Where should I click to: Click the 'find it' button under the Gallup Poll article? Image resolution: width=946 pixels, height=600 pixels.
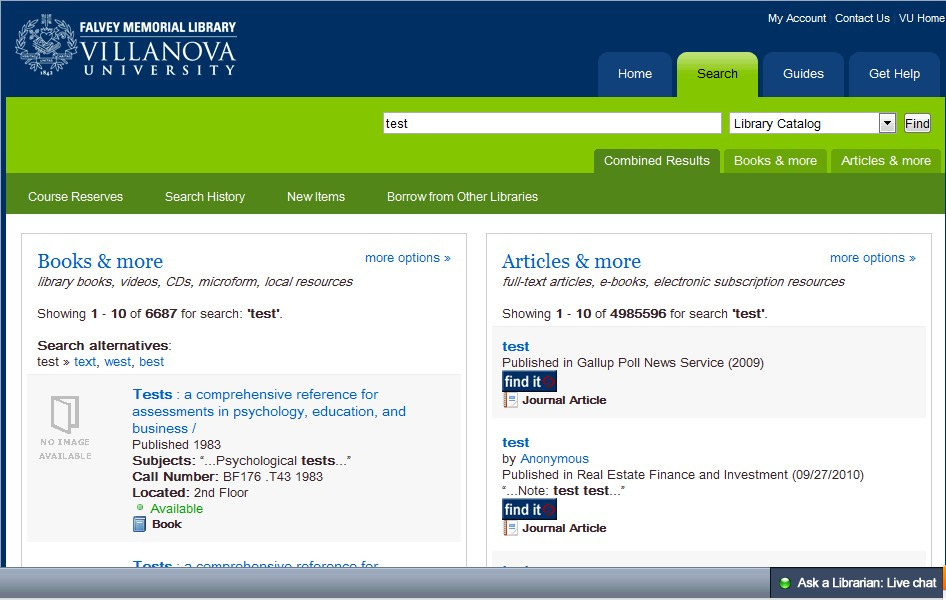529,381
